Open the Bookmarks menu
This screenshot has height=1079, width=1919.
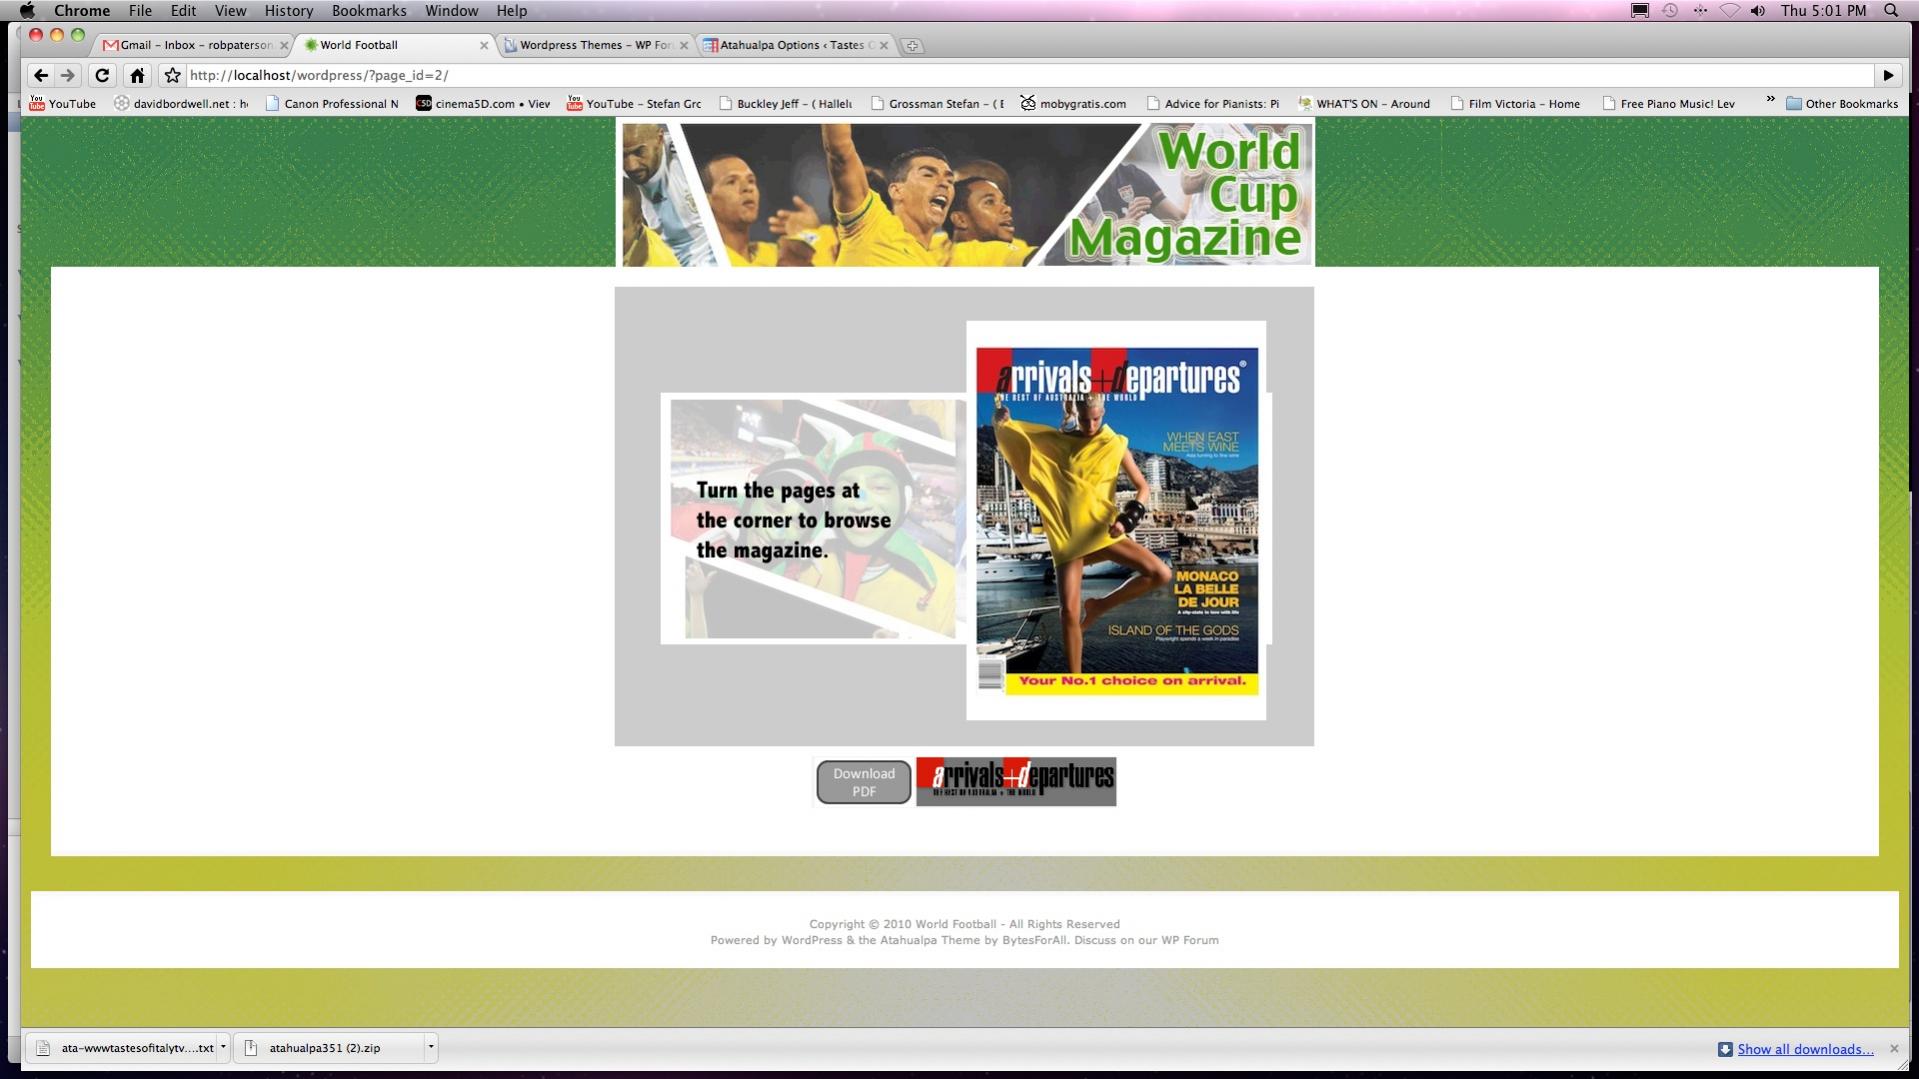click(369, 10)
